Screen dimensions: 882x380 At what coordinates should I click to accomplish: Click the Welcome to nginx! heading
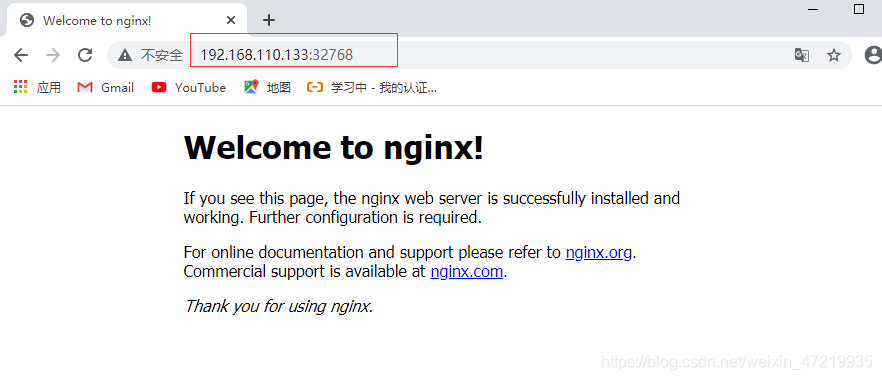tap(334, 147)
